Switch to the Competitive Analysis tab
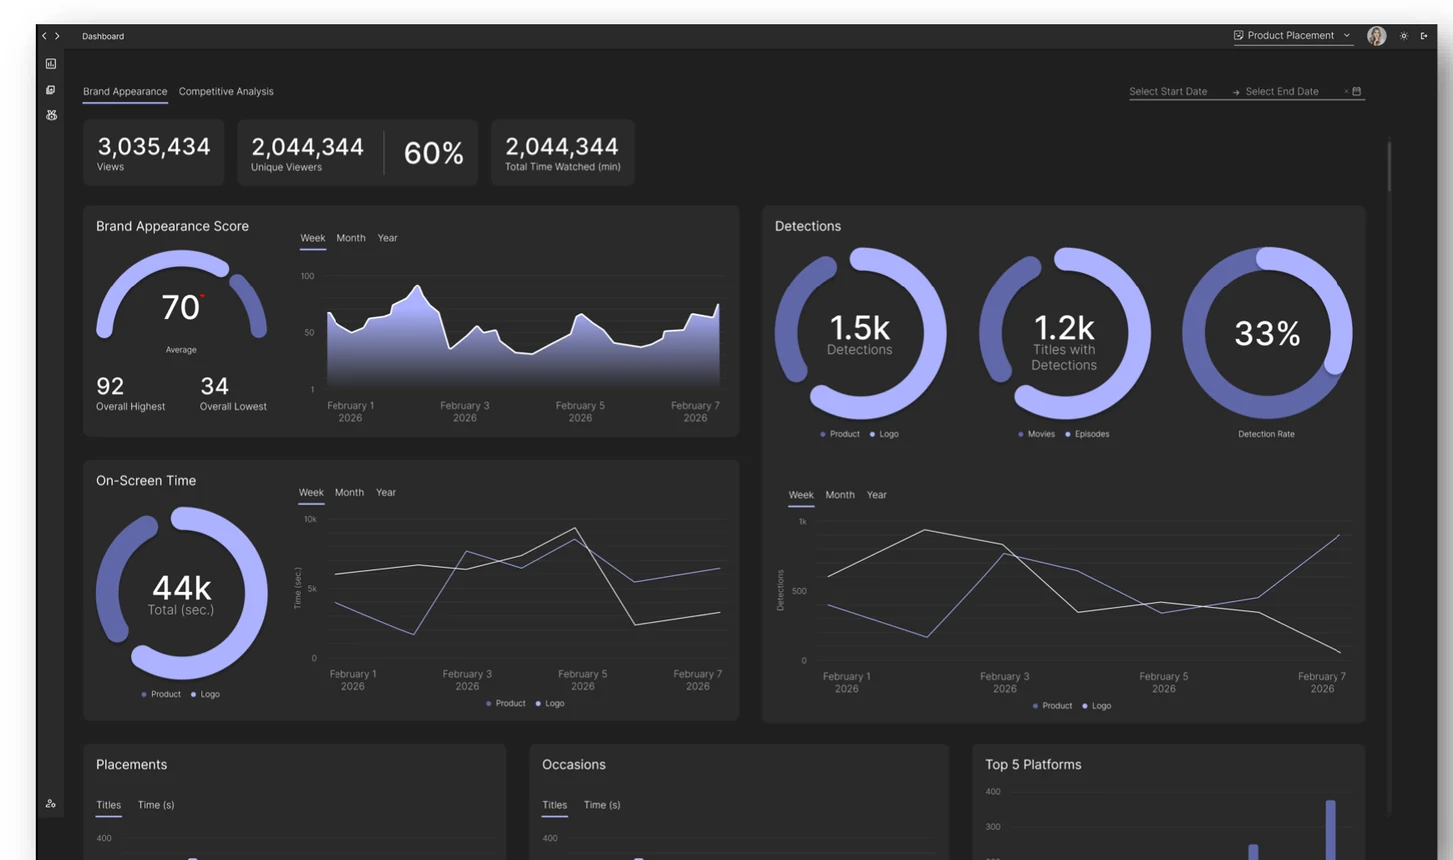Image resolution: width=1453 pixels, height=860 pixels. click(226, 91)
